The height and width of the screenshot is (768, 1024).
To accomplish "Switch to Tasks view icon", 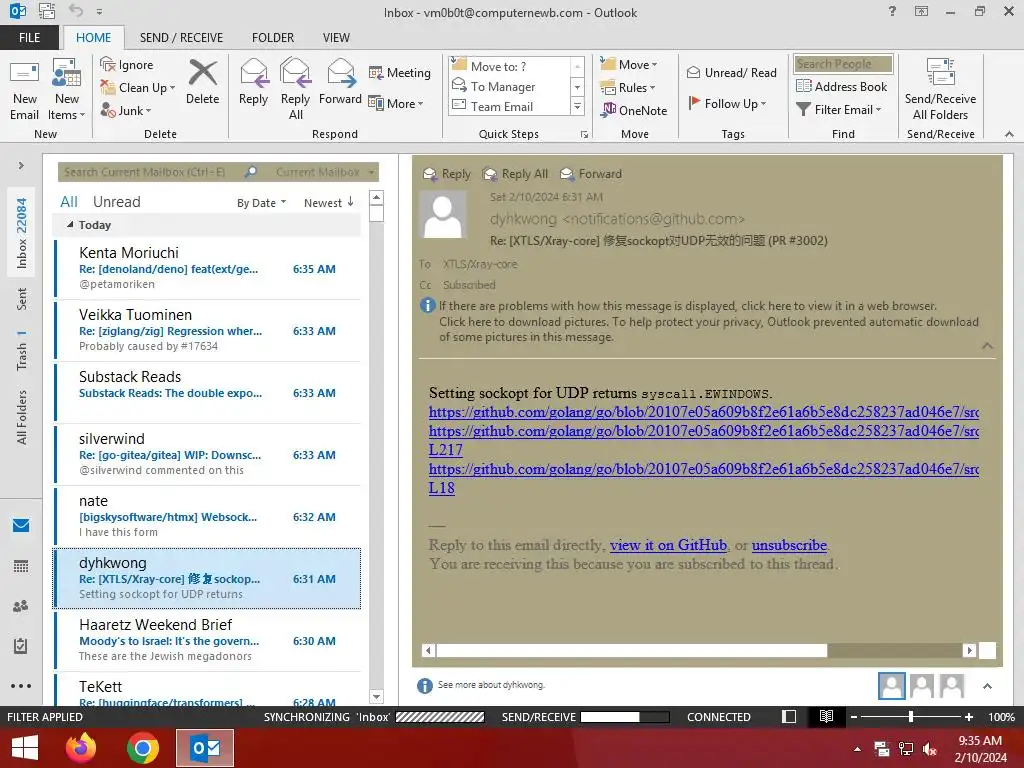I will coord(21,646).
